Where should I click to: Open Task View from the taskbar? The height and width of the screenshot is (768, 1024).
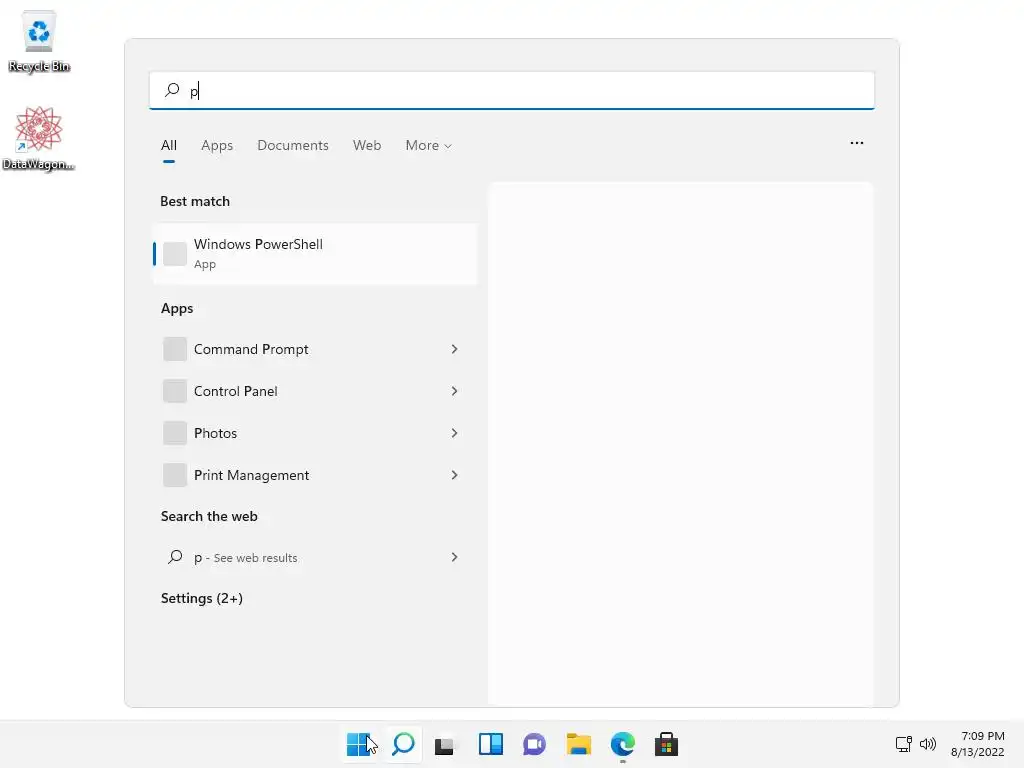point(445,744)
